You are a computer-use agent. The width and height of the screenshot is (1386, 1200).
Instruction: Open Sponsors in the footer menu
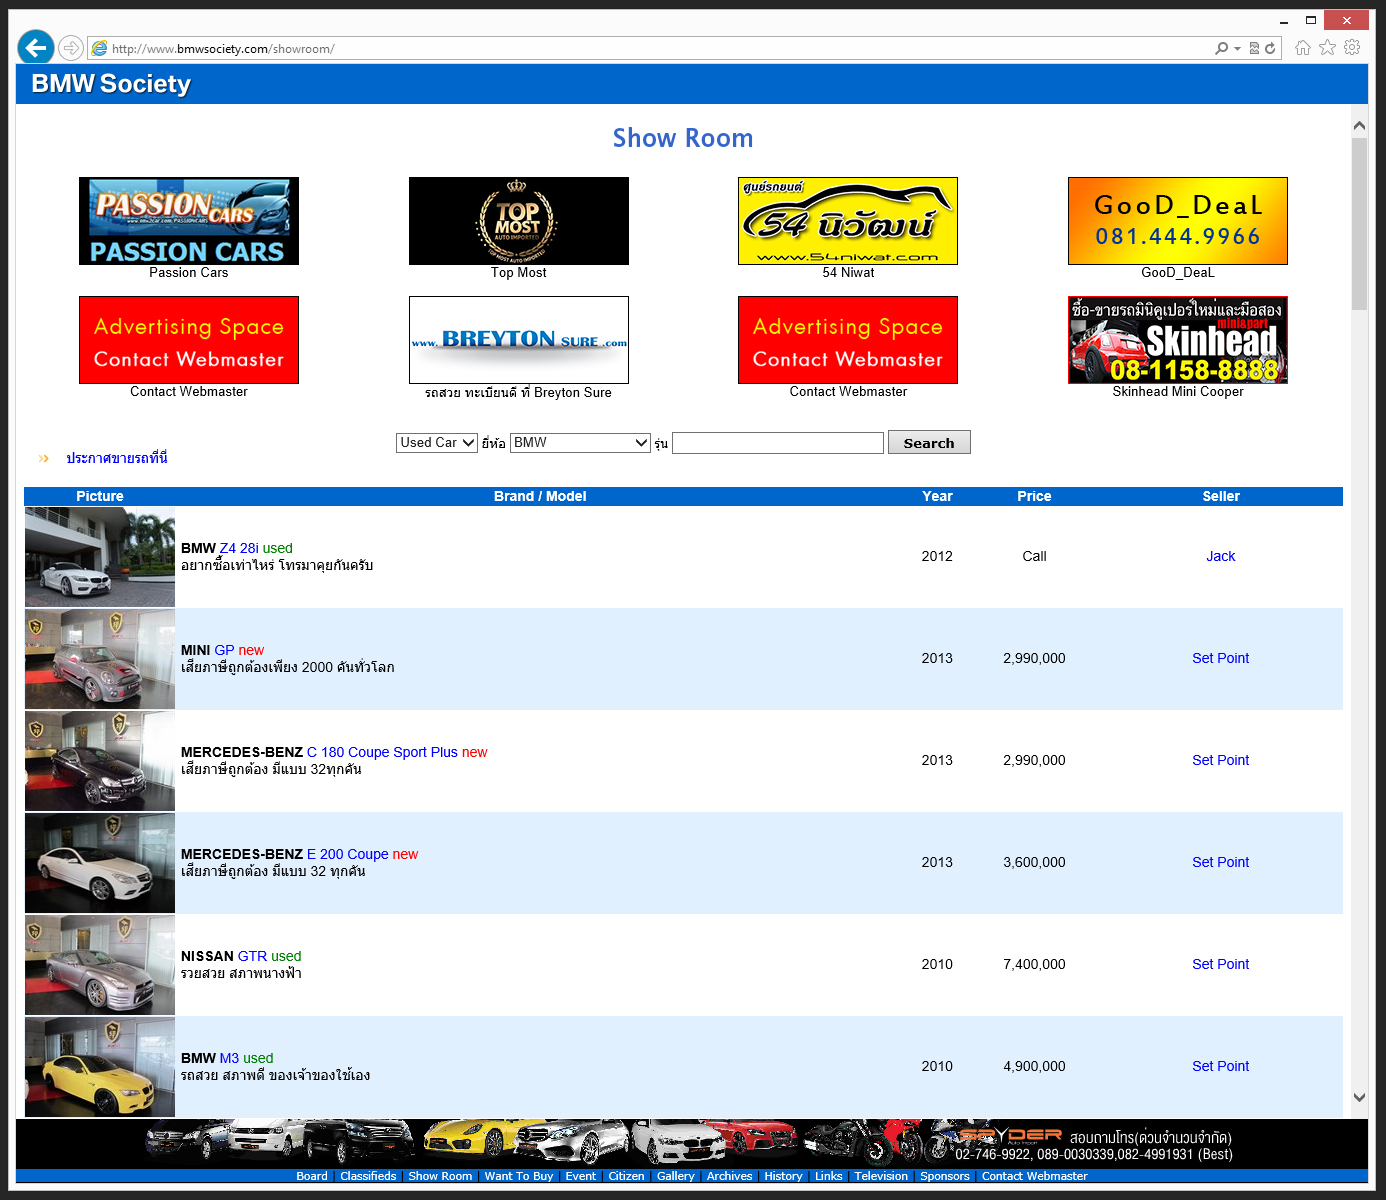945,1176
